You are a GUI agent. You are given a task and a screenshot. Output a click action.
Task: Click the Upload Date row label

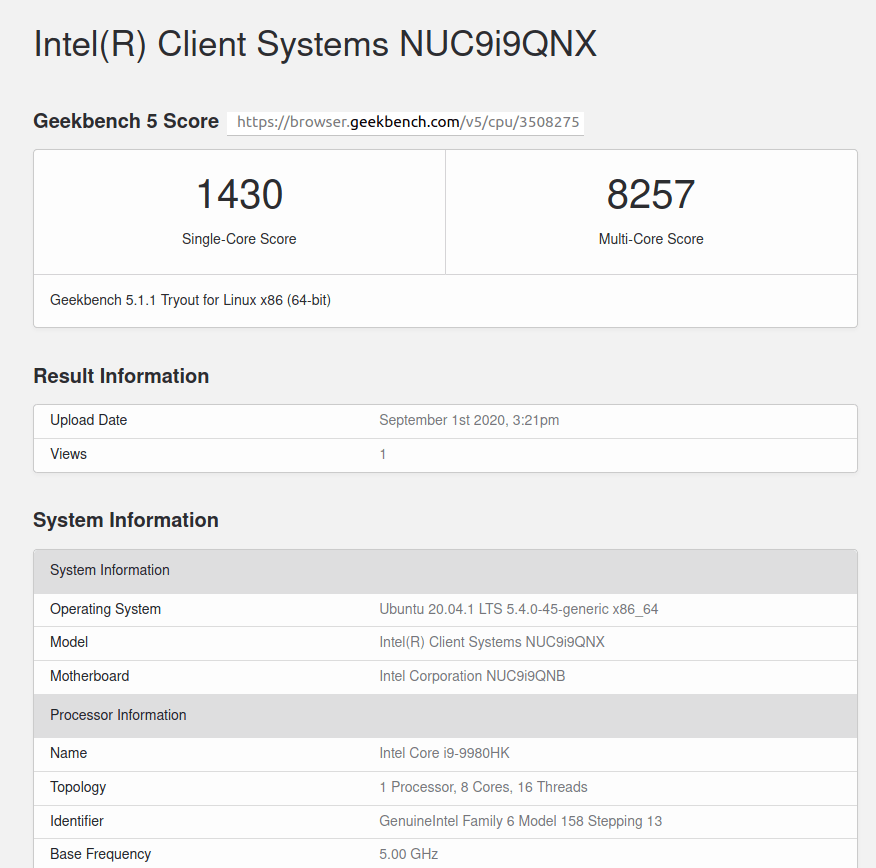(88, 420)
